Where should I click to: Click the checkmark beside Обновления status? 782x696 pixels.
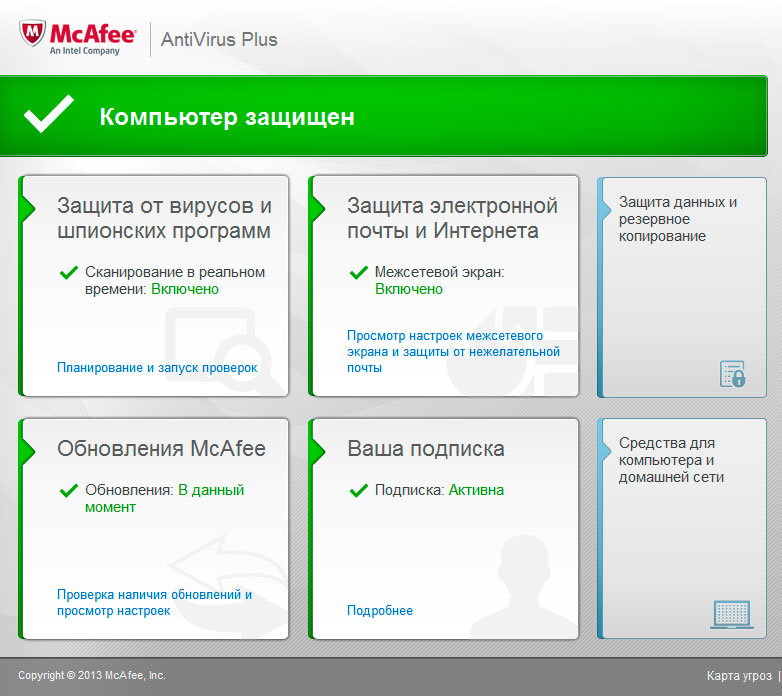point(69,491)
